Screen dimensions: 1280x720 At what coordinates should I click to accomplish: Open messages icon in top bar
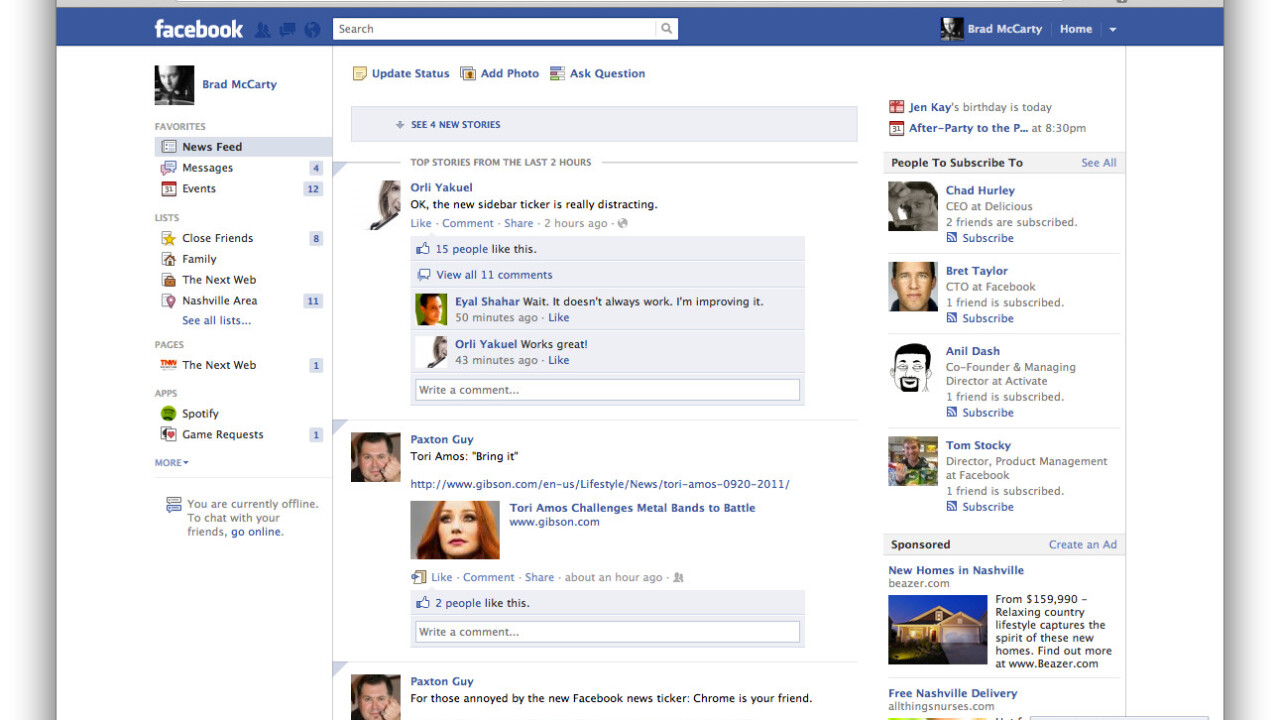(x=287, y=30)
